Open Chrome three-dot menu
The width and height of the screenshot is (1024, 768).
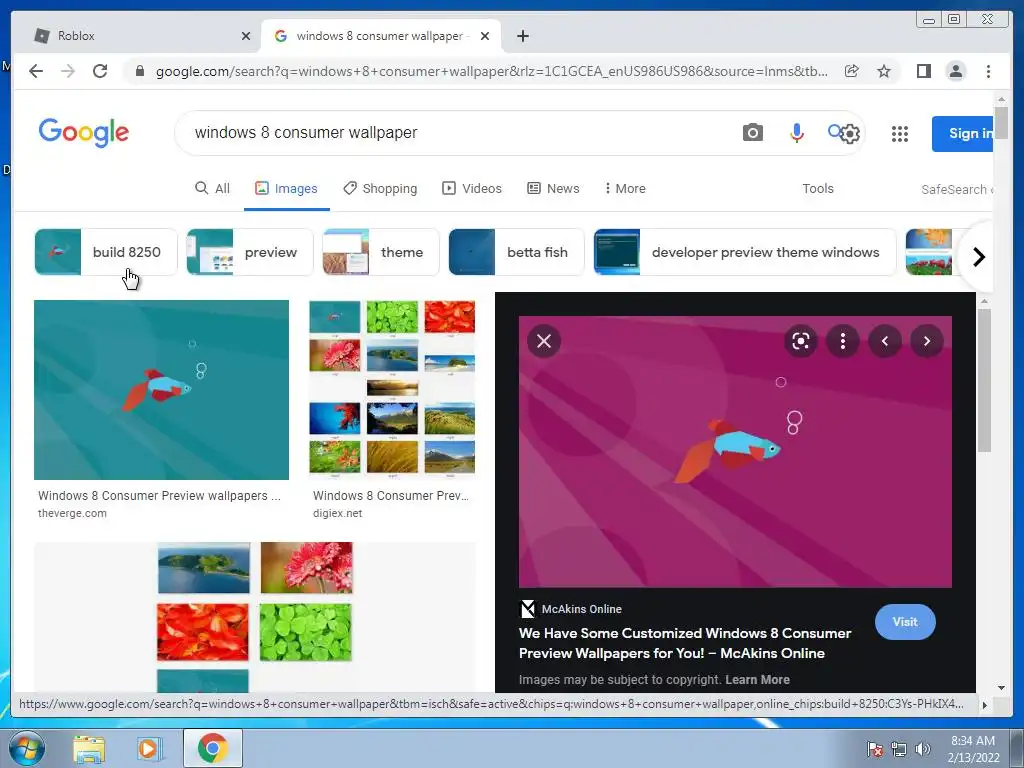pyautogui.click(x=988, y=71)
